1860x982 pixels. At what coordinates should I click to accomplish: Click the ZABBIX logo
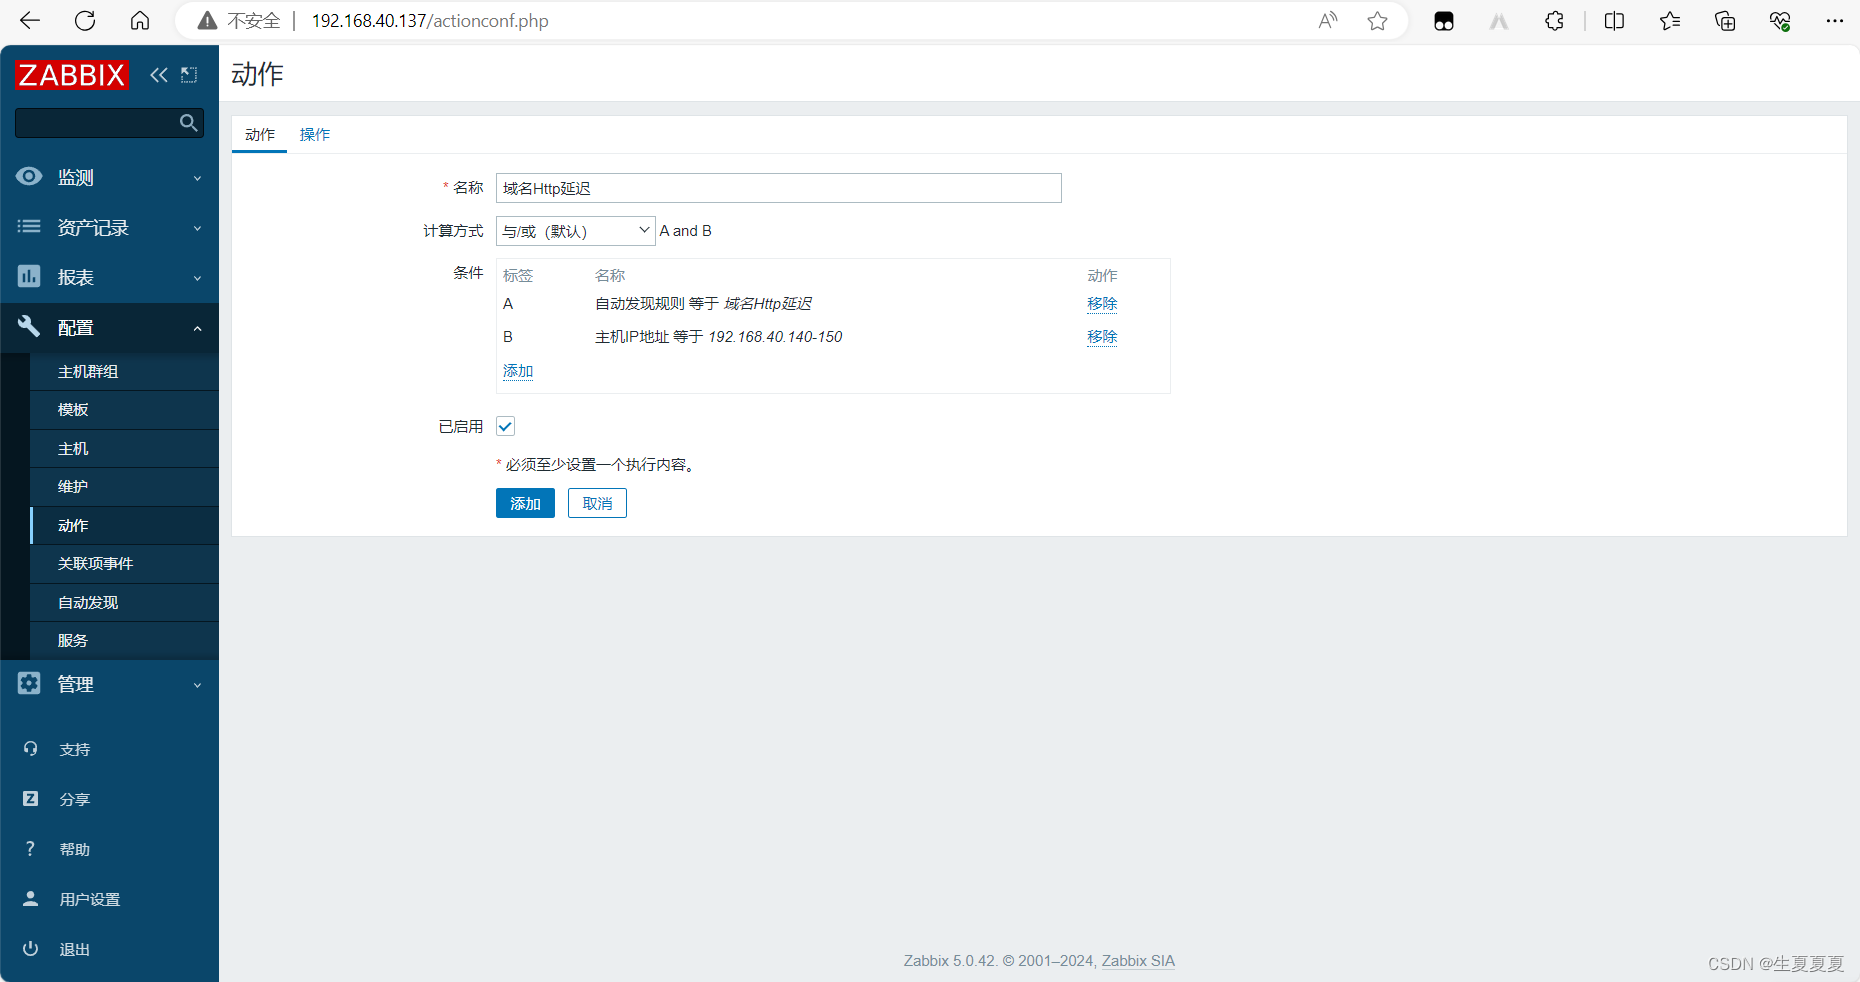click(72, 75)
